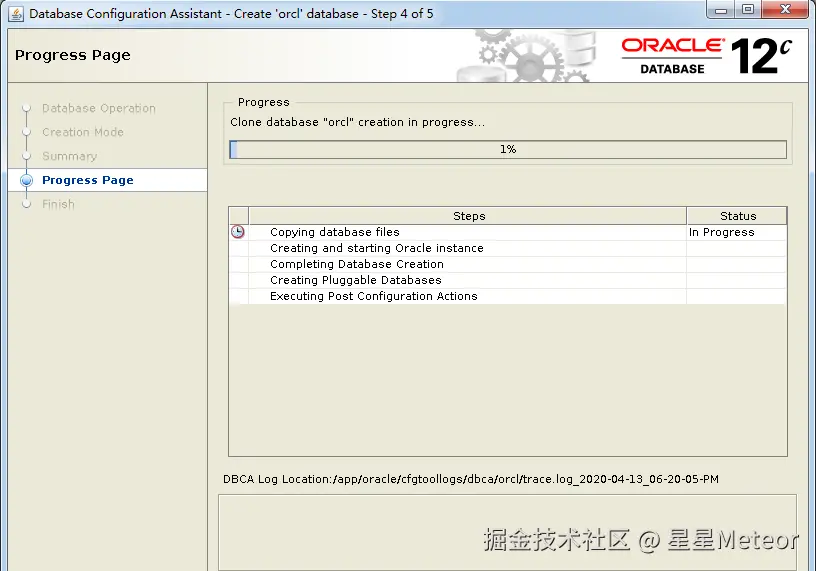This screenshot has height=571, width=816.
Task: Maximize the Database Configuration Assistant window
Action: click(x=748, y=10)
